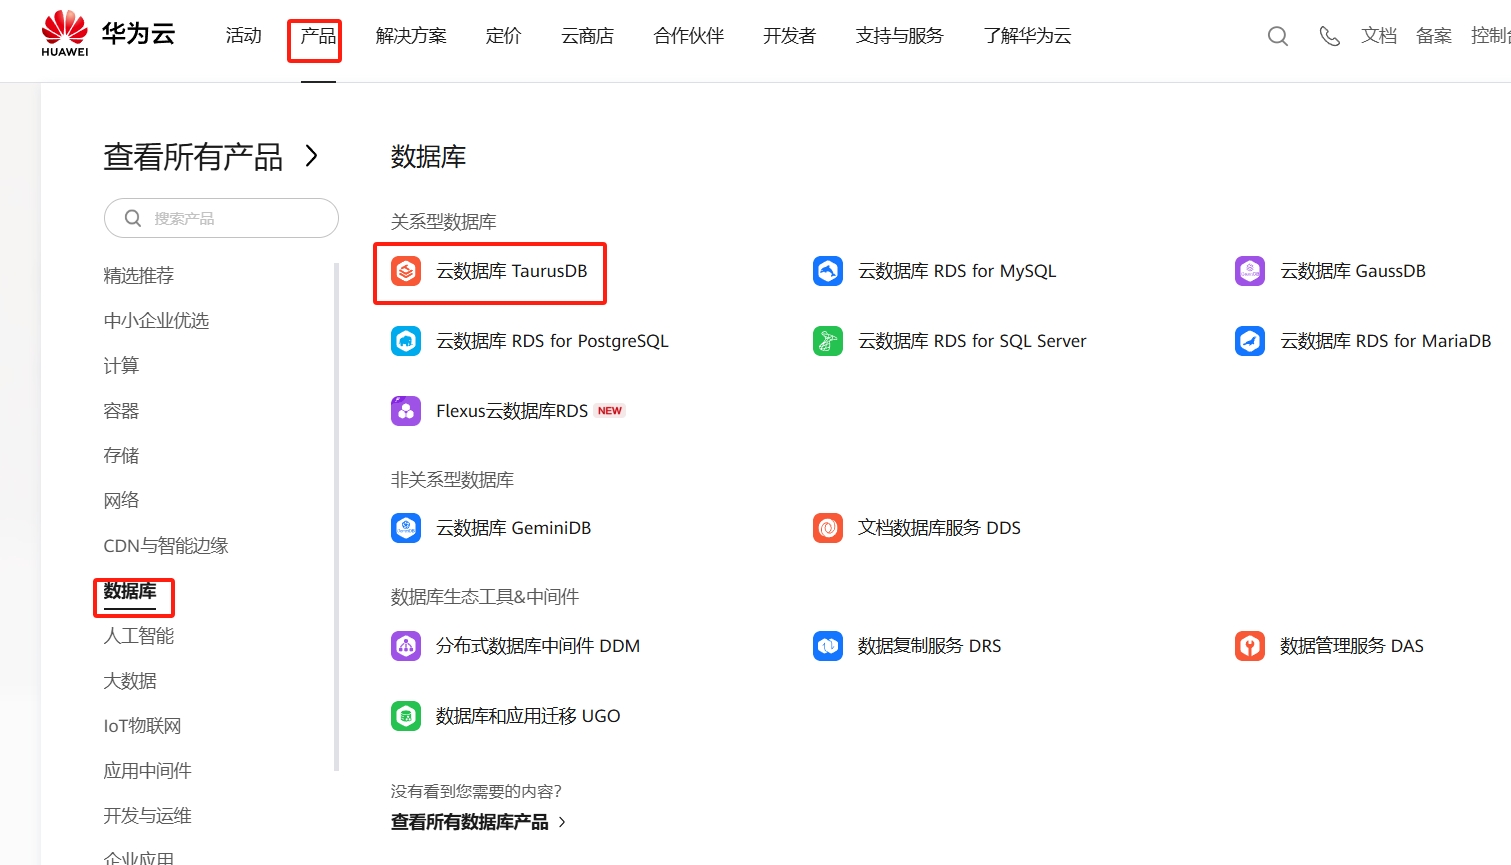Open the 合作伙伴 menu
Viewport: 1511px width, 865px height.
click(688, 36)
